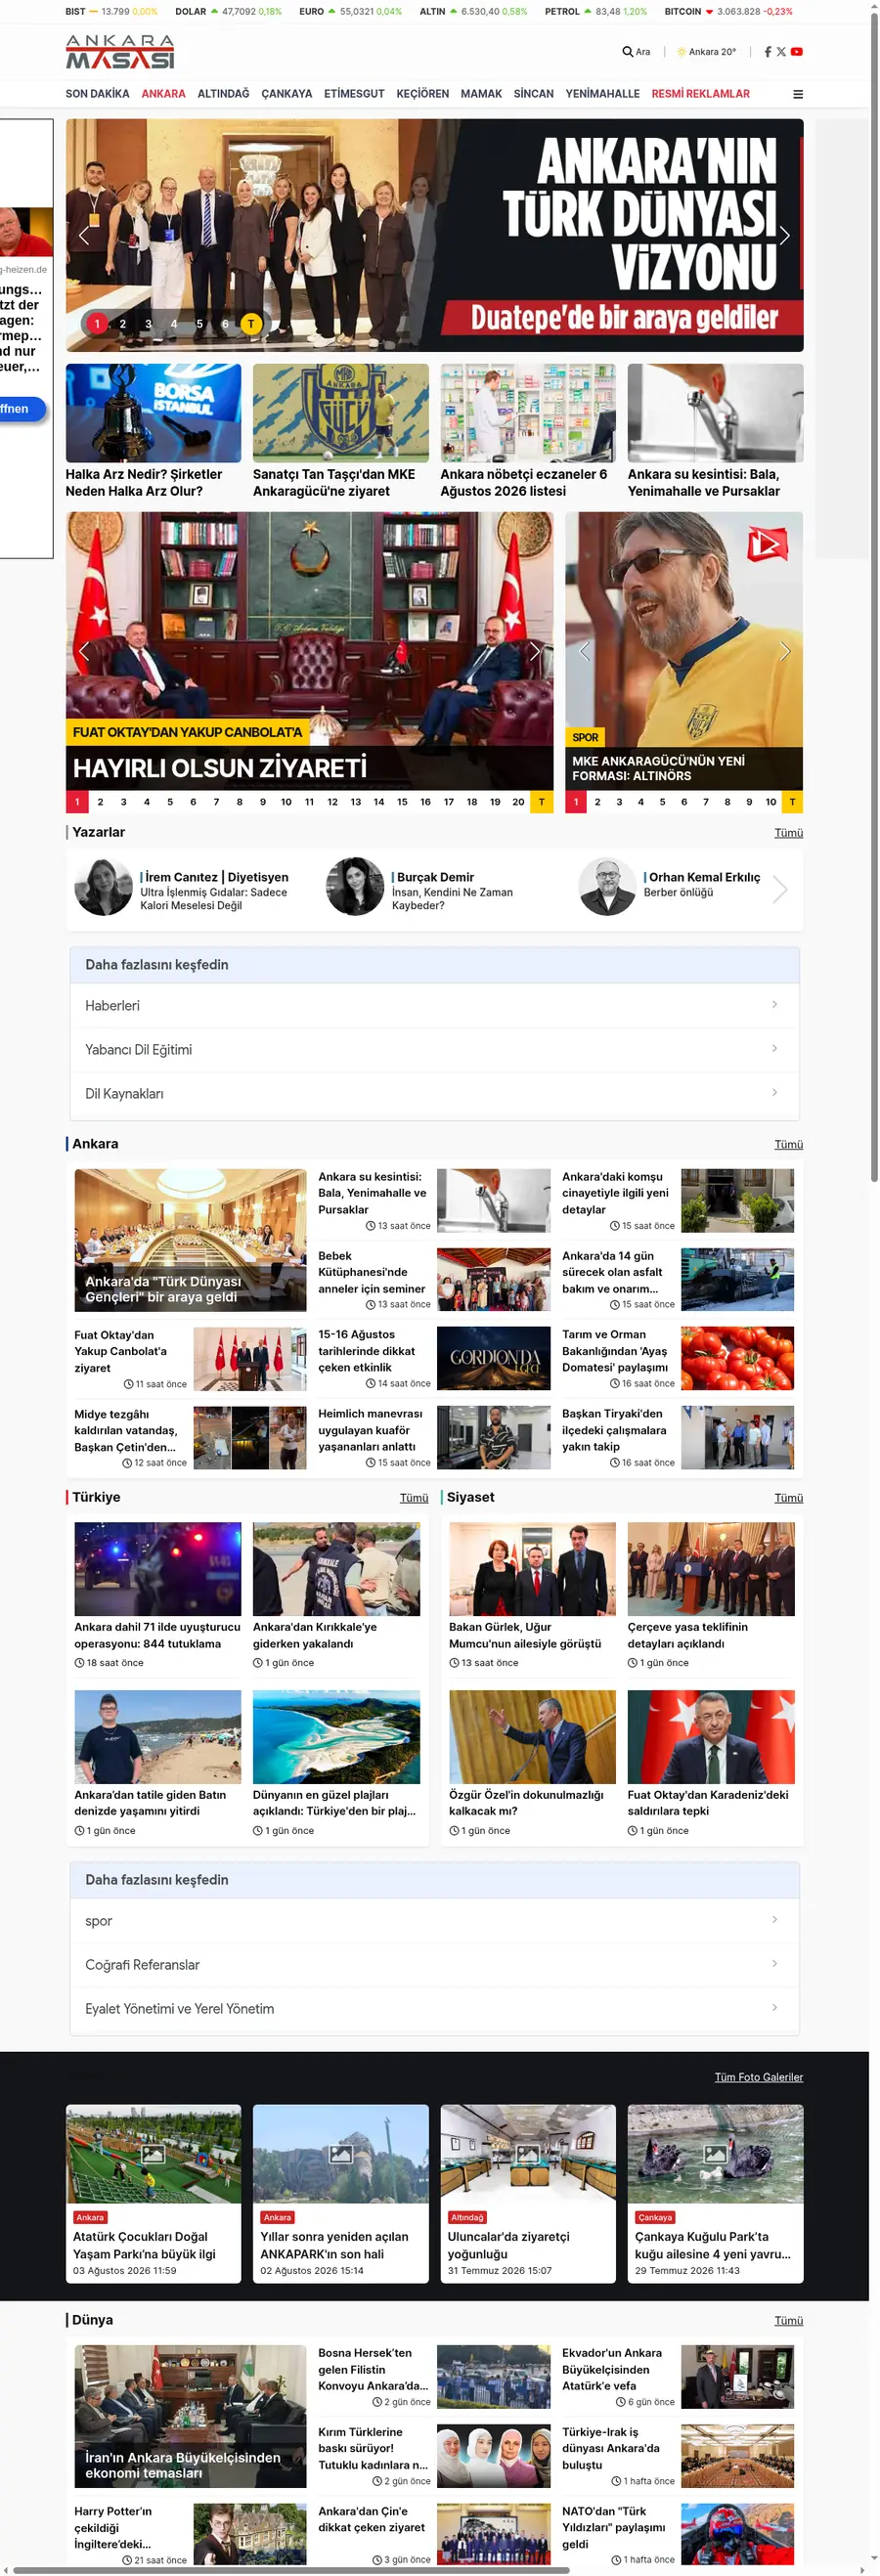Open the YENİMAHALLE menu item
The height and width of the screenshot is (2576, 880).
(602, 94)
